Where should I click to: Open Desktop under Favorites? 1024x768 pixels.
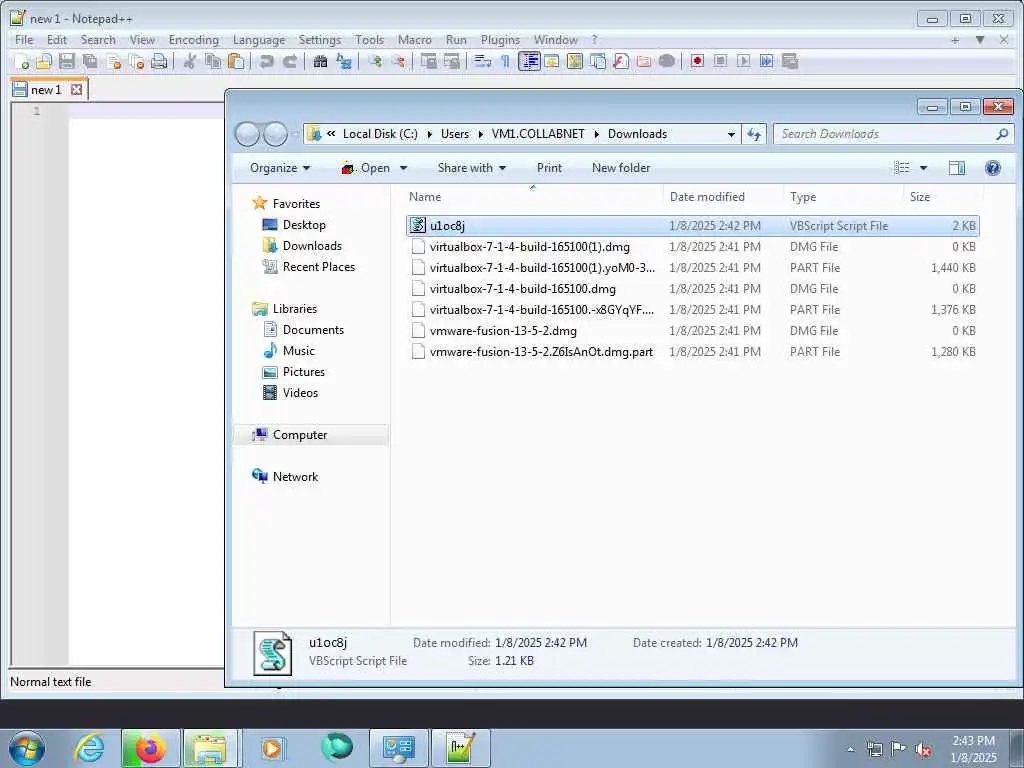[295, 225]
